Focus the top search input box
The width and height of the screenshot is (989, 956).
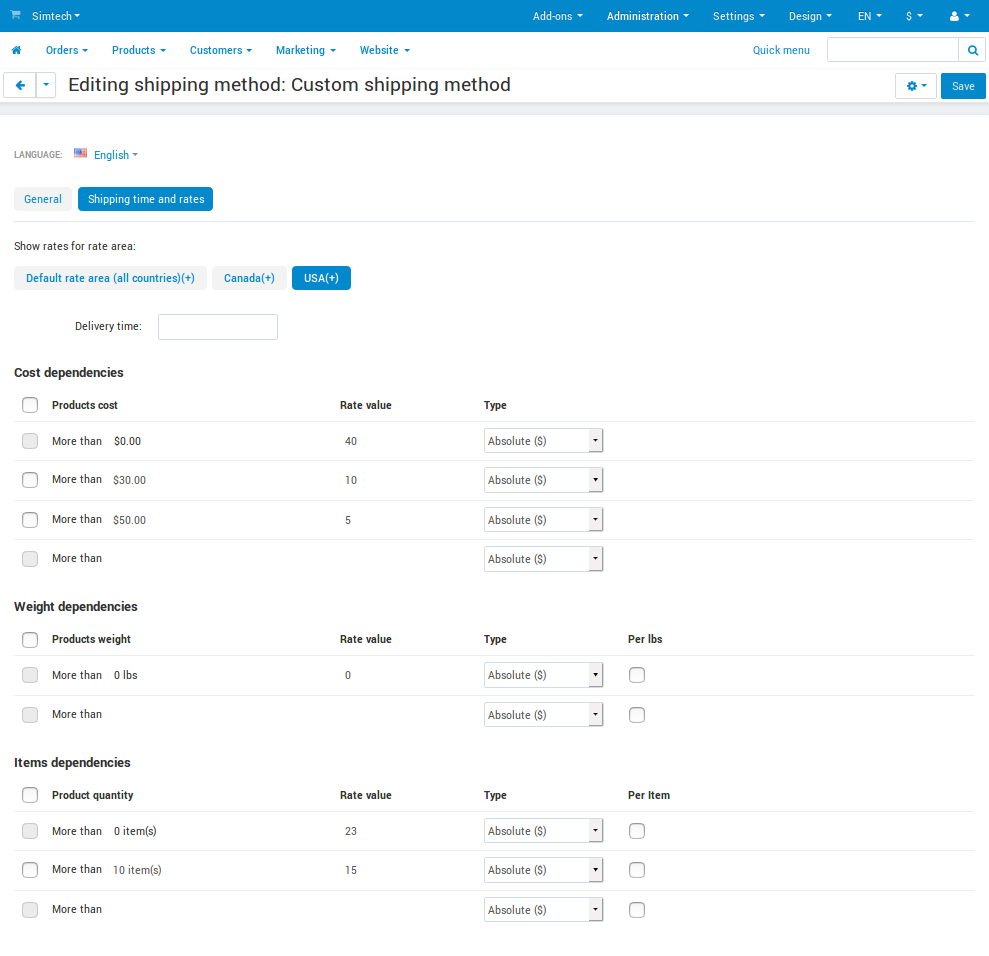(x=892, y=50)
